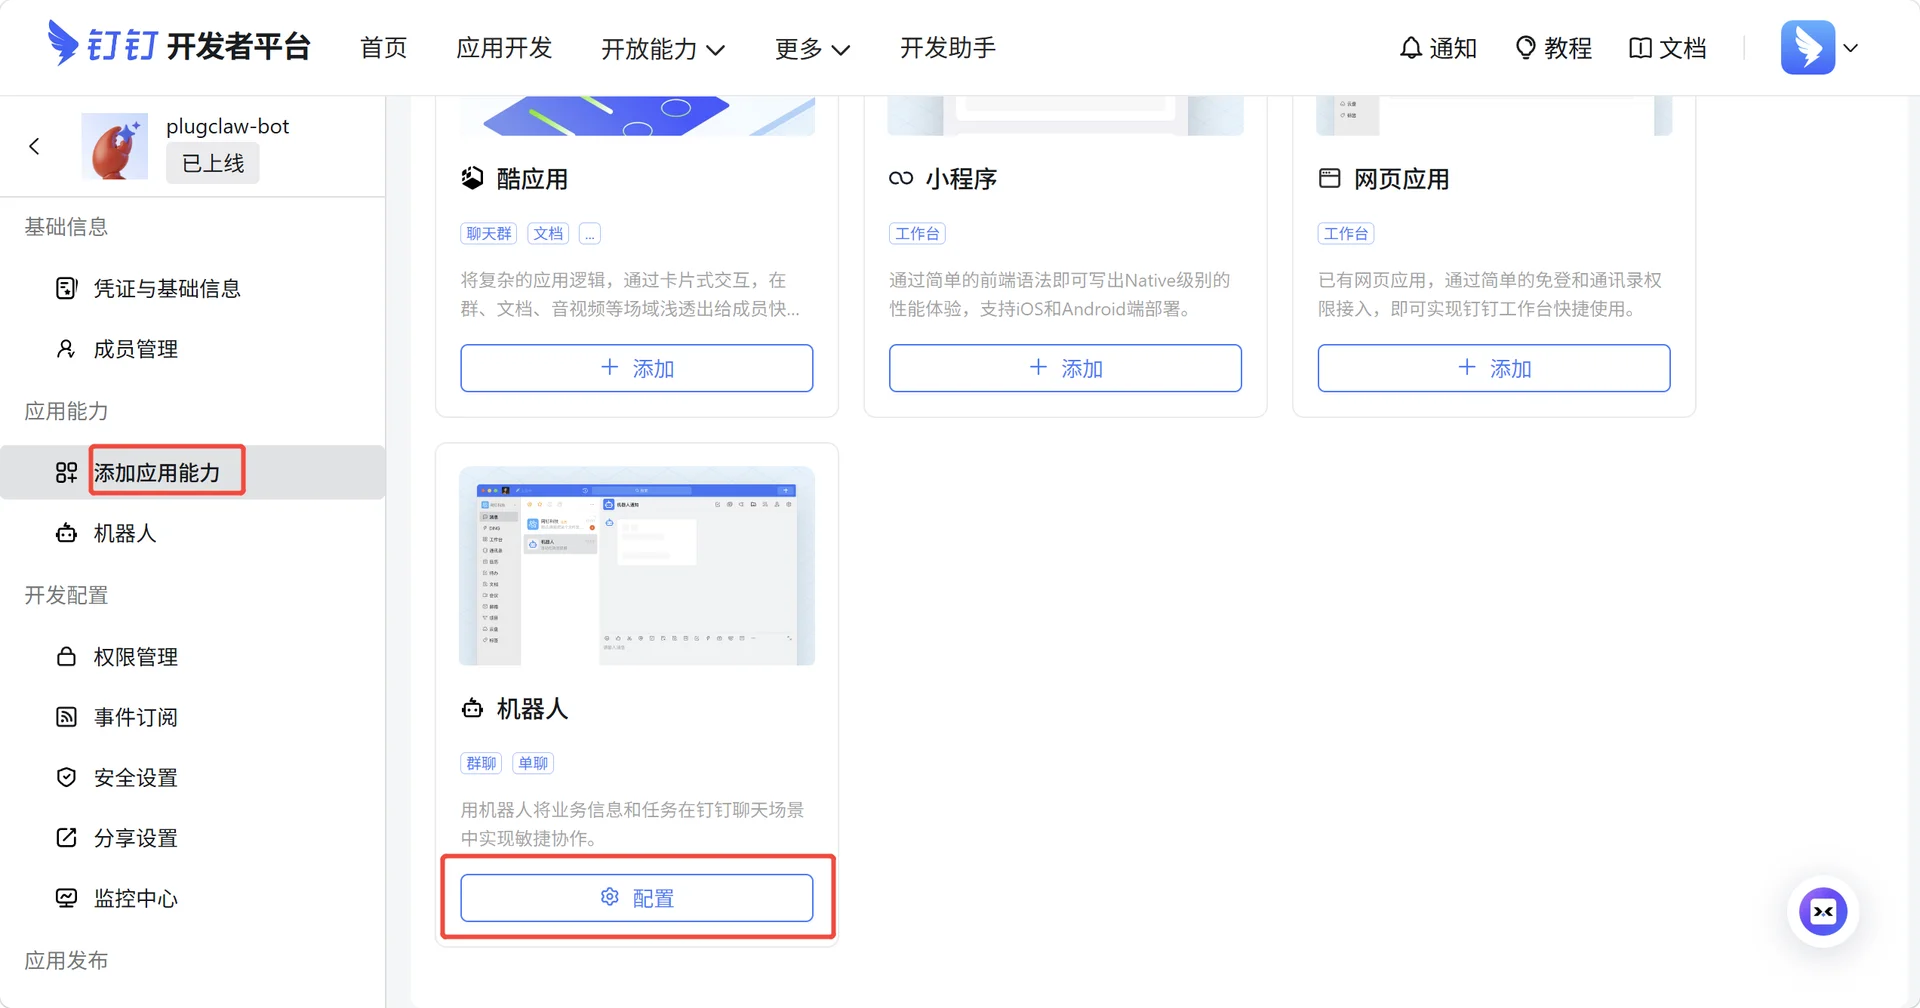Click the 单聊 tag on 机器人
The height and width of the screenshot is (1008, 1920).
[x=533, y=764]
